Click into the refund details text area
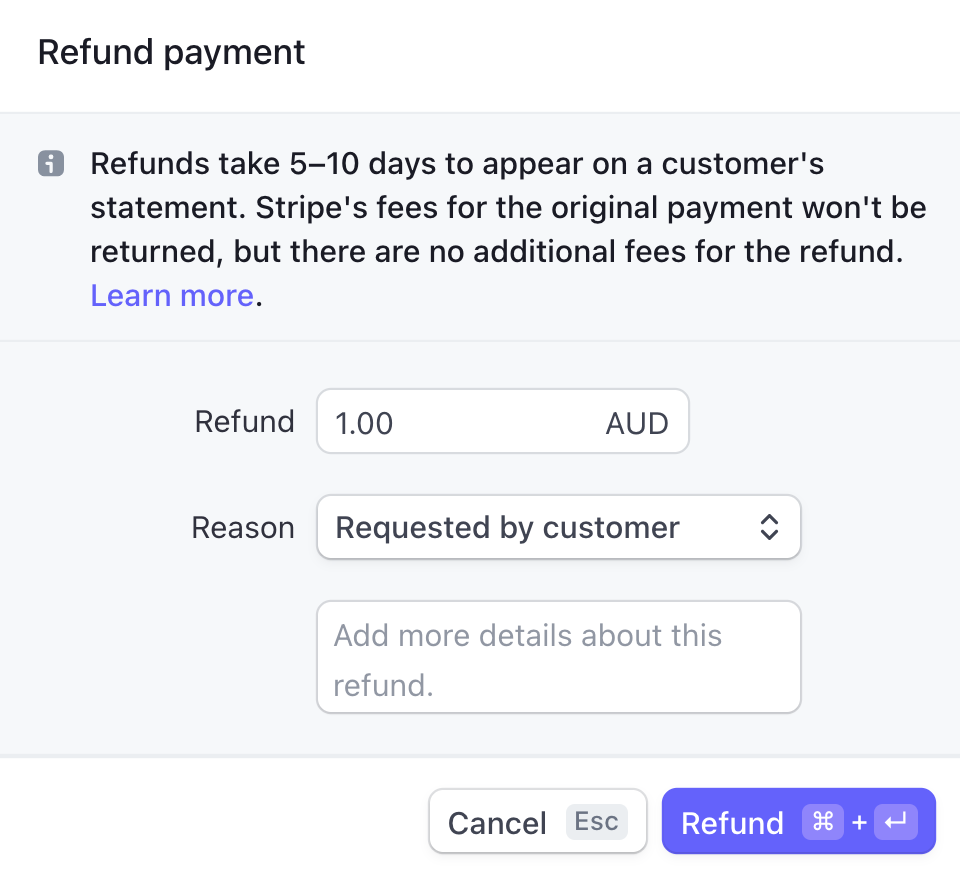 coord(558,657)
